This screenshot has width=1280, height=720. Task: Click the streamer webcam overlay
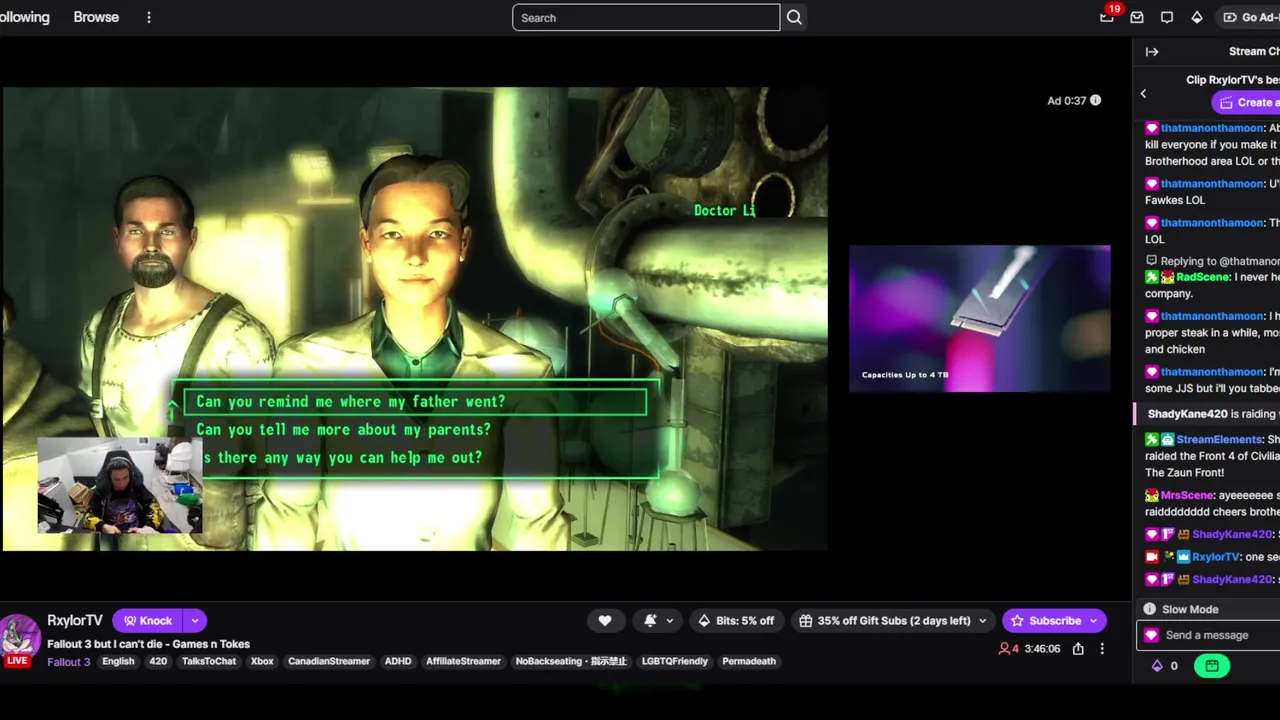click(120, 485)
